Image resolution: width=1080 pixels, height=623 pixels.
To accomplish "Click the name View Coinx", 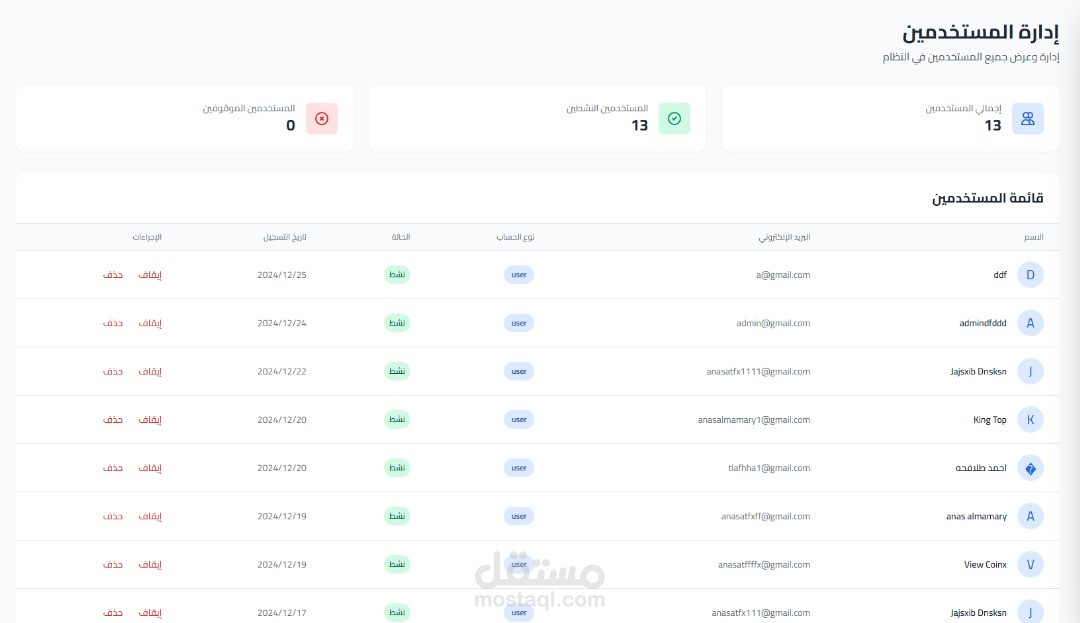I will tap(985, 564).
